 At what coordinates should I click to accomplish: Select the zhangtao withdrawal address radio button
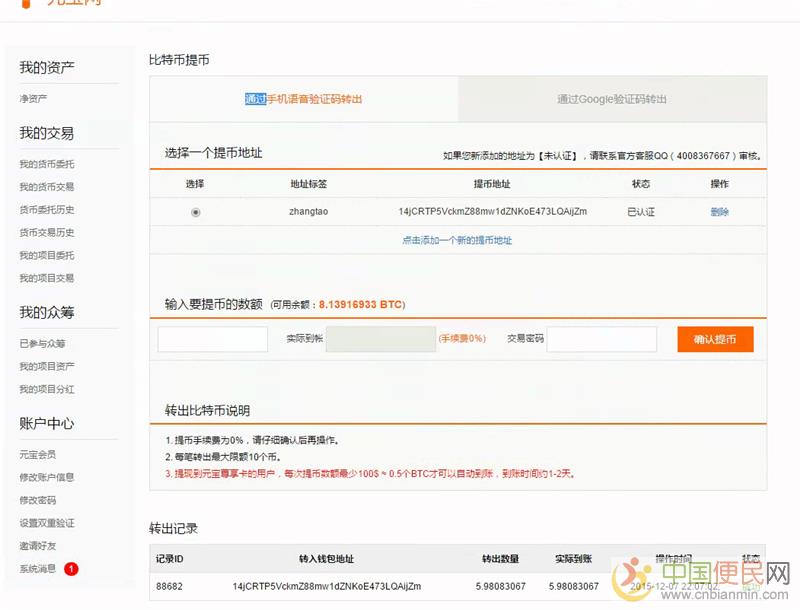(195, 212)
